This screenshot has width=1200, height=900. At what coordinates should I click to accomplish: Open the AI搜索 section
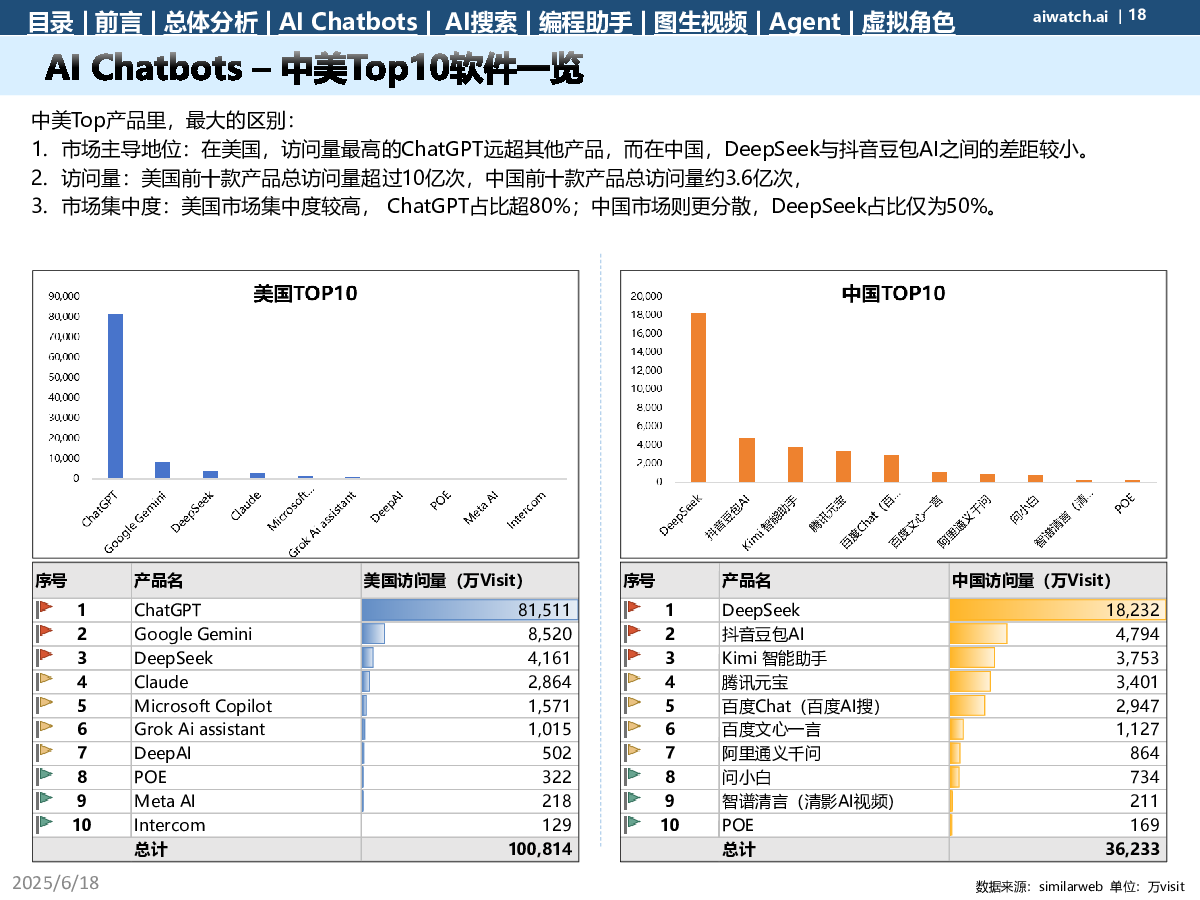click(x=481, y=22)
